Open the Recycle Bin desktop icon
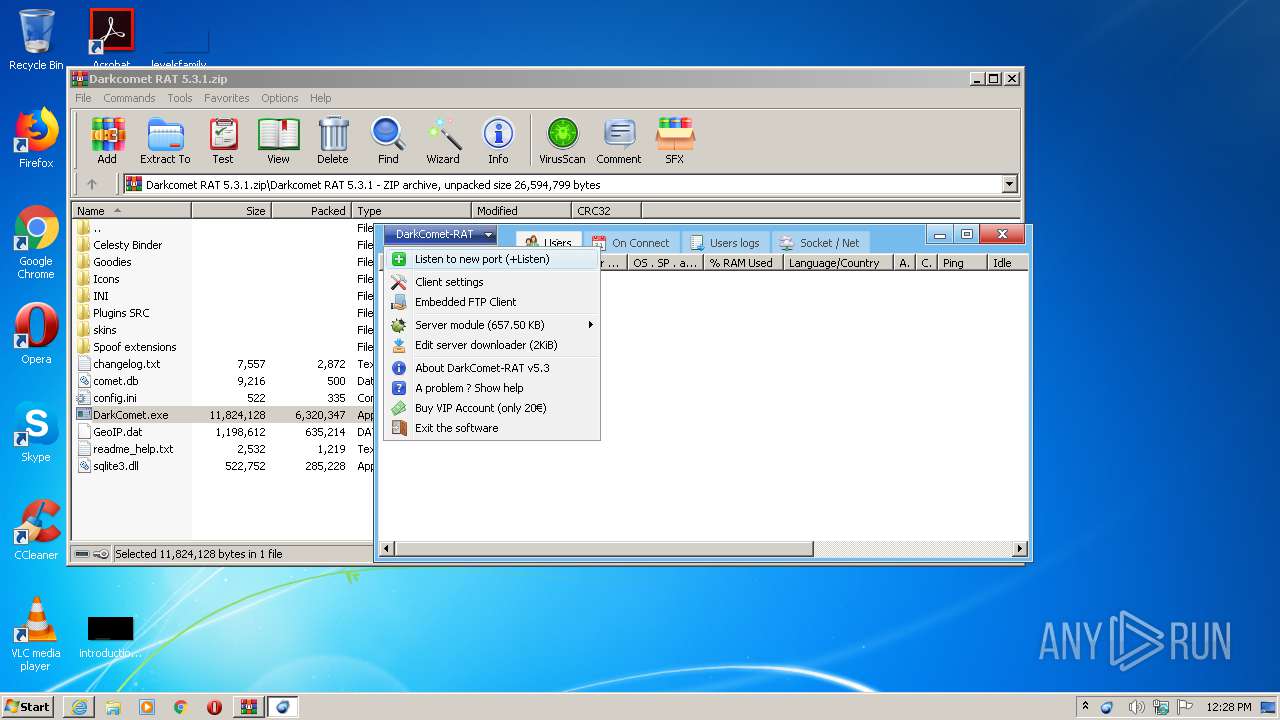The height and width of the screenshot is (720, 1280). [x=36, y=40]
